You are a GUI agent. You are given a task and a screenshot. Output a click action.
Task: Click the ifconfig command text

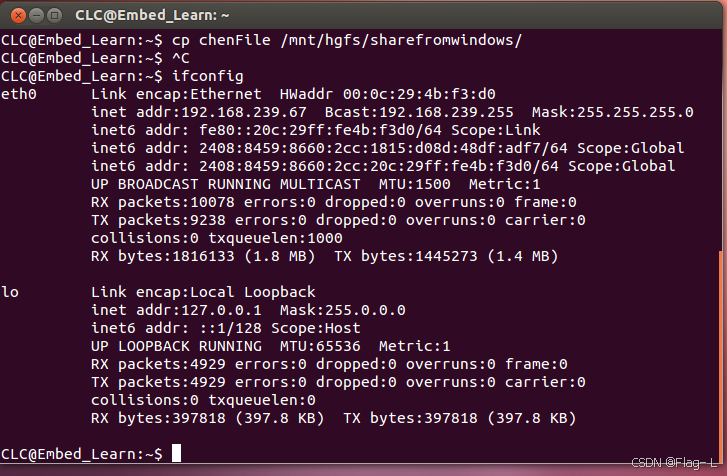[208, 76]
